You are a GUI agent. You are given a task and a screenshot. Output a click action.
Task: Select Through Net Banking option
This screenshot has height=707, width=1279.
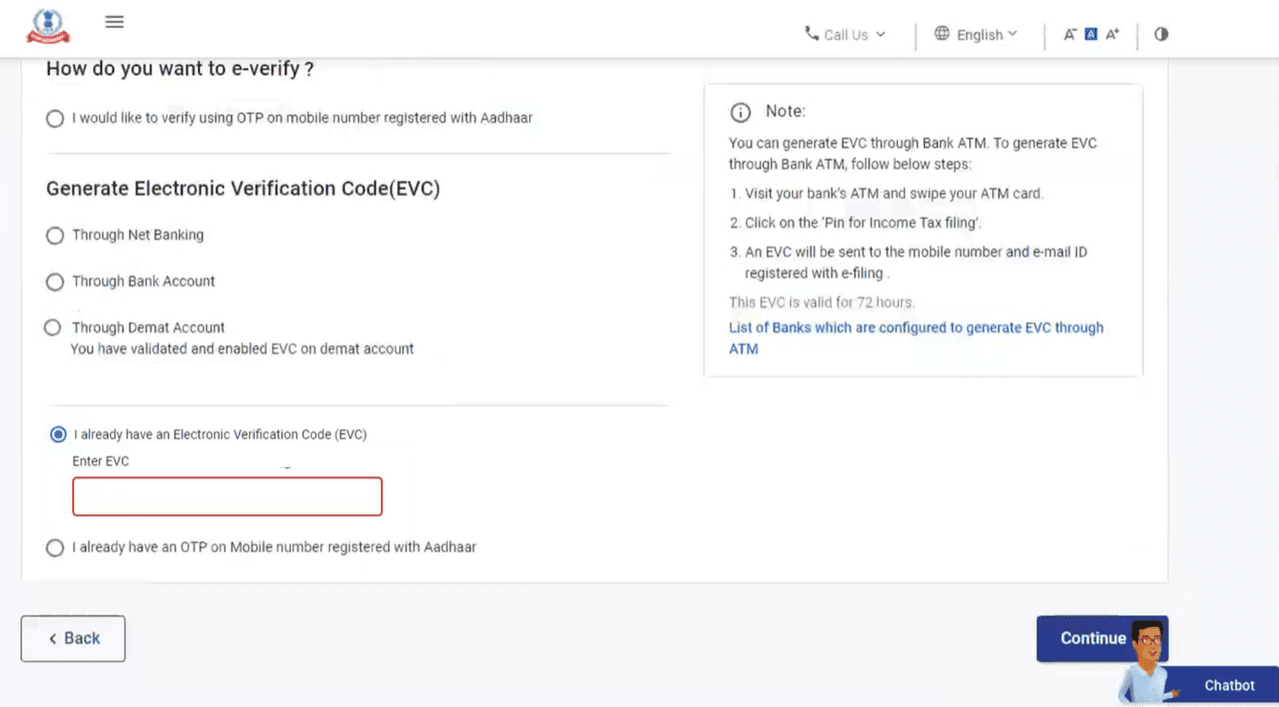55,236
